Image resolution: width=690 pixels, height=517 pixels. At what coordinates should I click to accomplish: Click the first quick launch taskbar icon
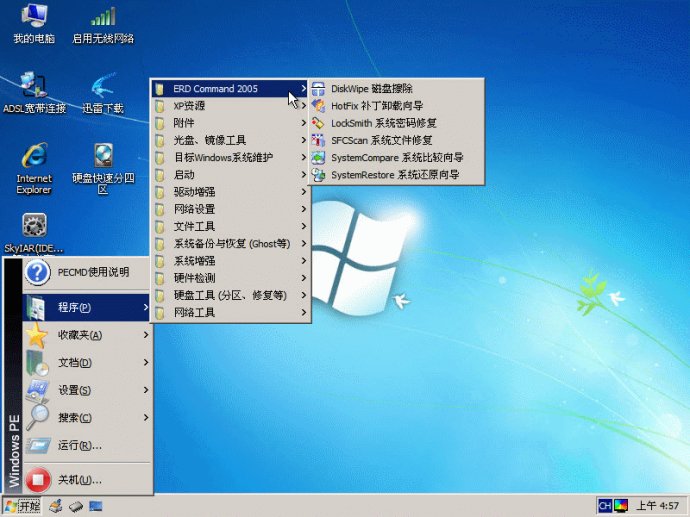pos(55,506)
